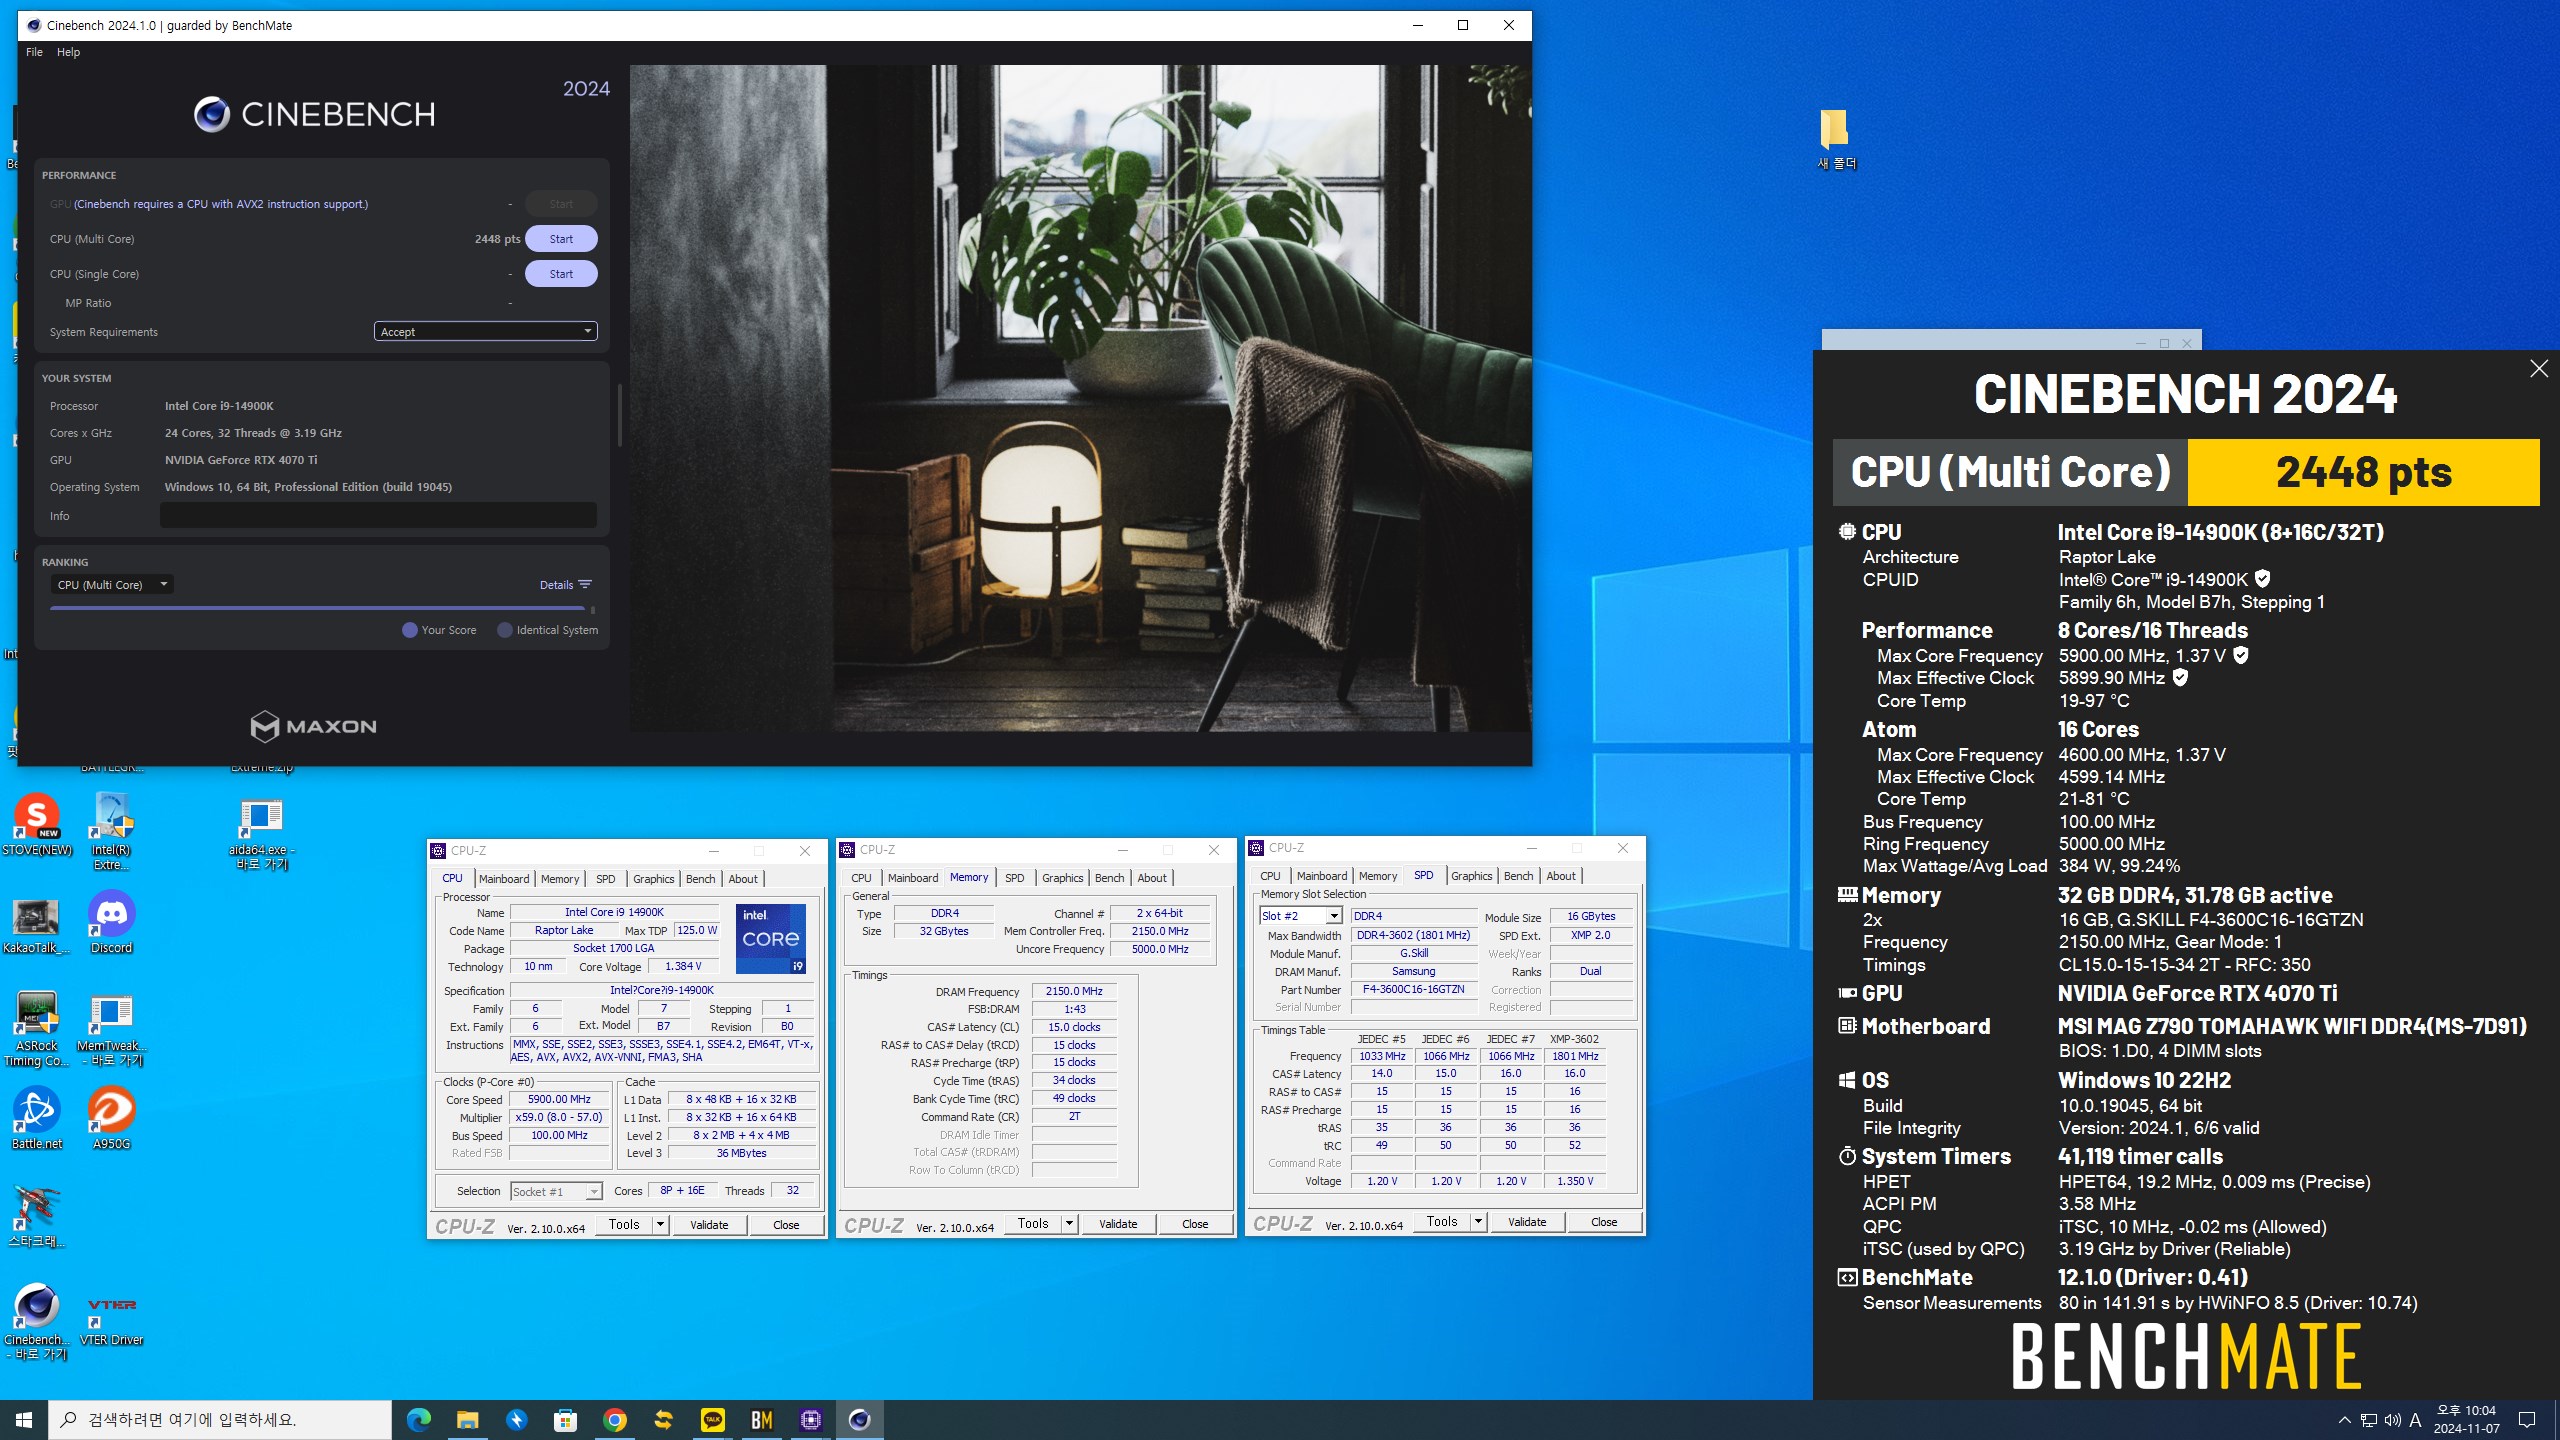Screen dimensions: 2560x1440
Task: Open File Explorer from the taskbar
Action: tap(468, 1419)
